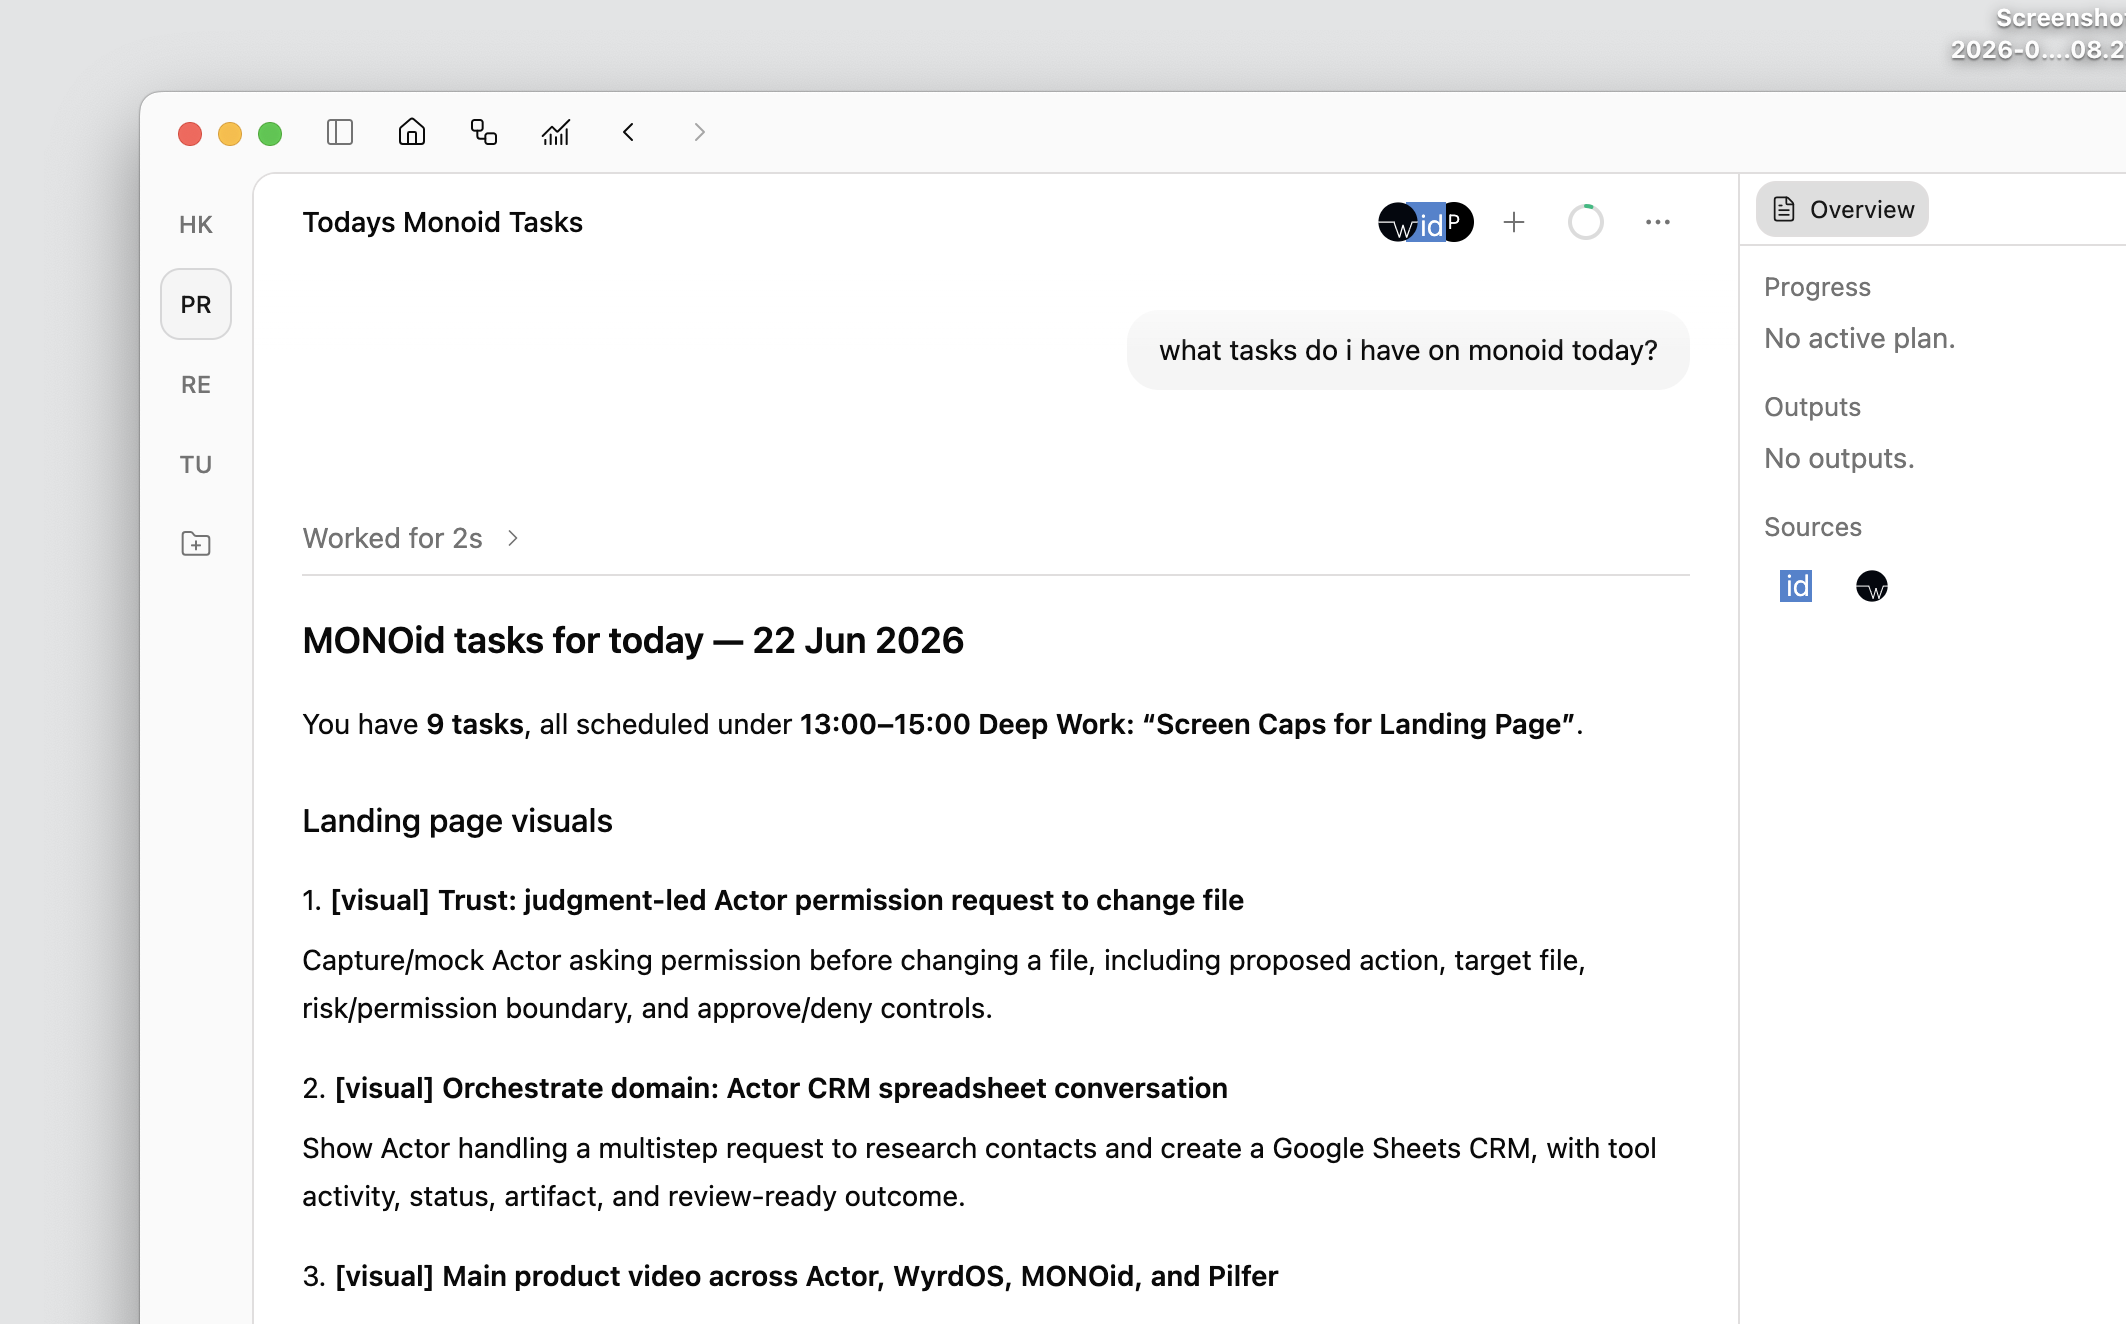This screenshot has height=1324, width=2126.
Task: Click the 'Progress' section label
Action: coord(1817,287)
